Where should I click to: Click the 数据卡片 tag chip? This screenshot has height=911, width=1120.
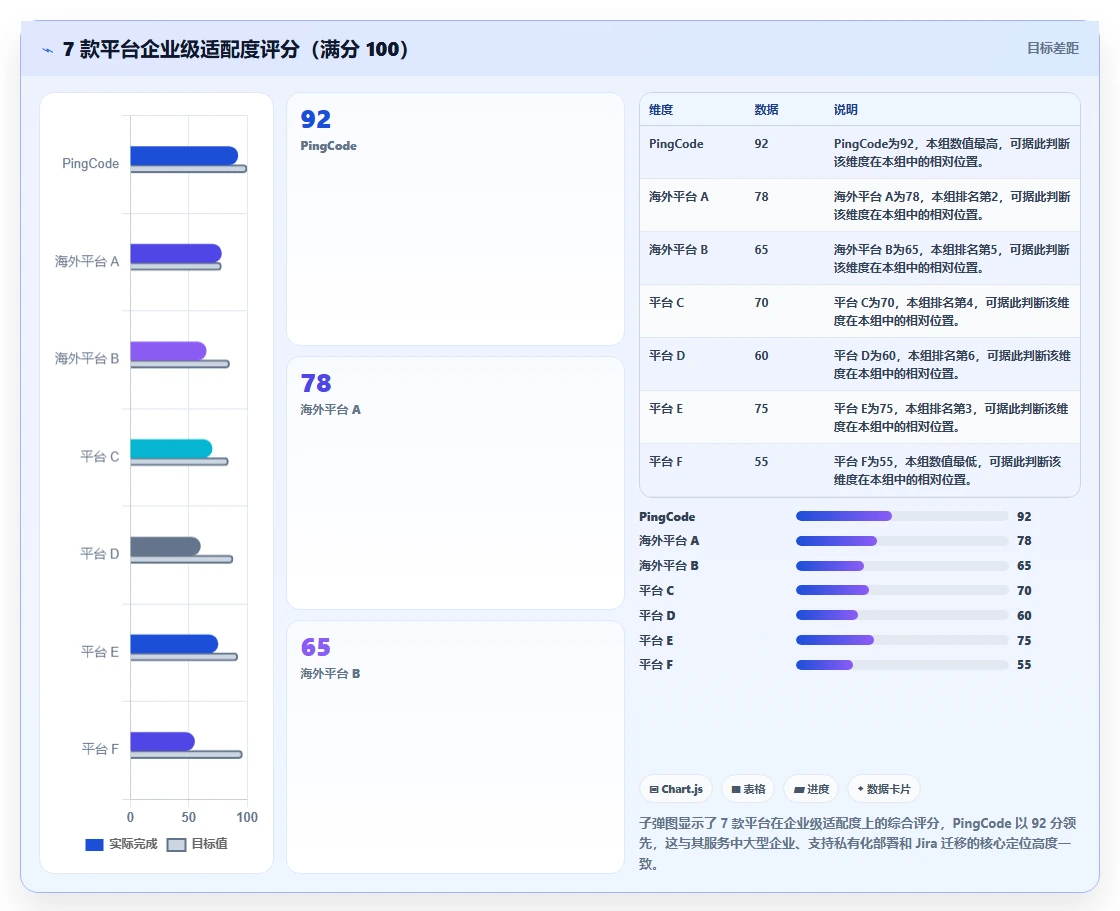point(884,789)
